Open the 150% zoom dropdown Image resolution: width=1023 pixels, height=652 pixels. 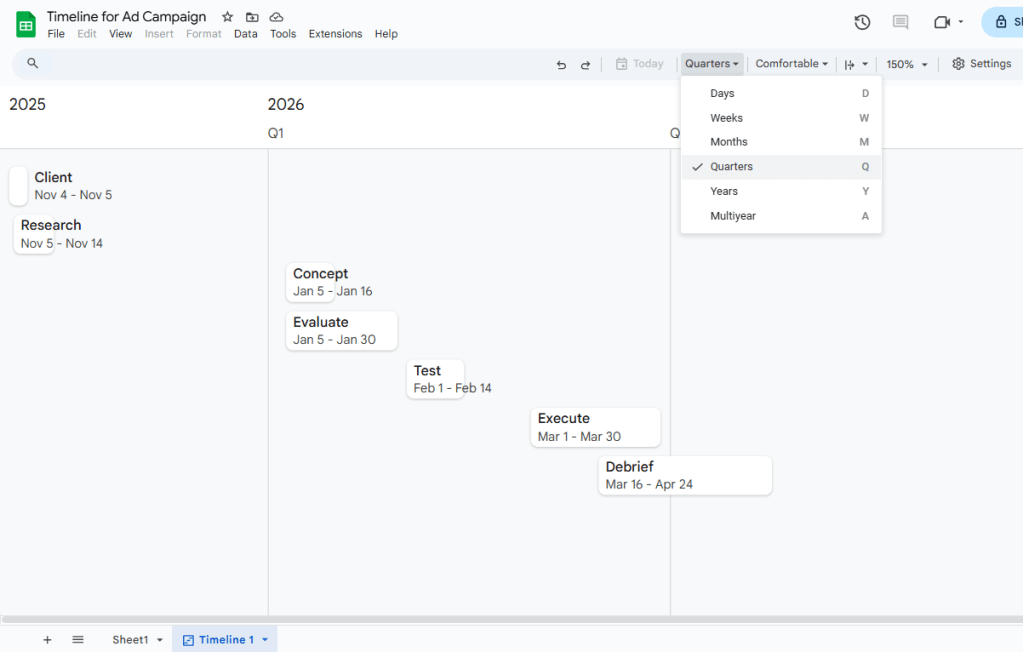(x=905, y=63)
